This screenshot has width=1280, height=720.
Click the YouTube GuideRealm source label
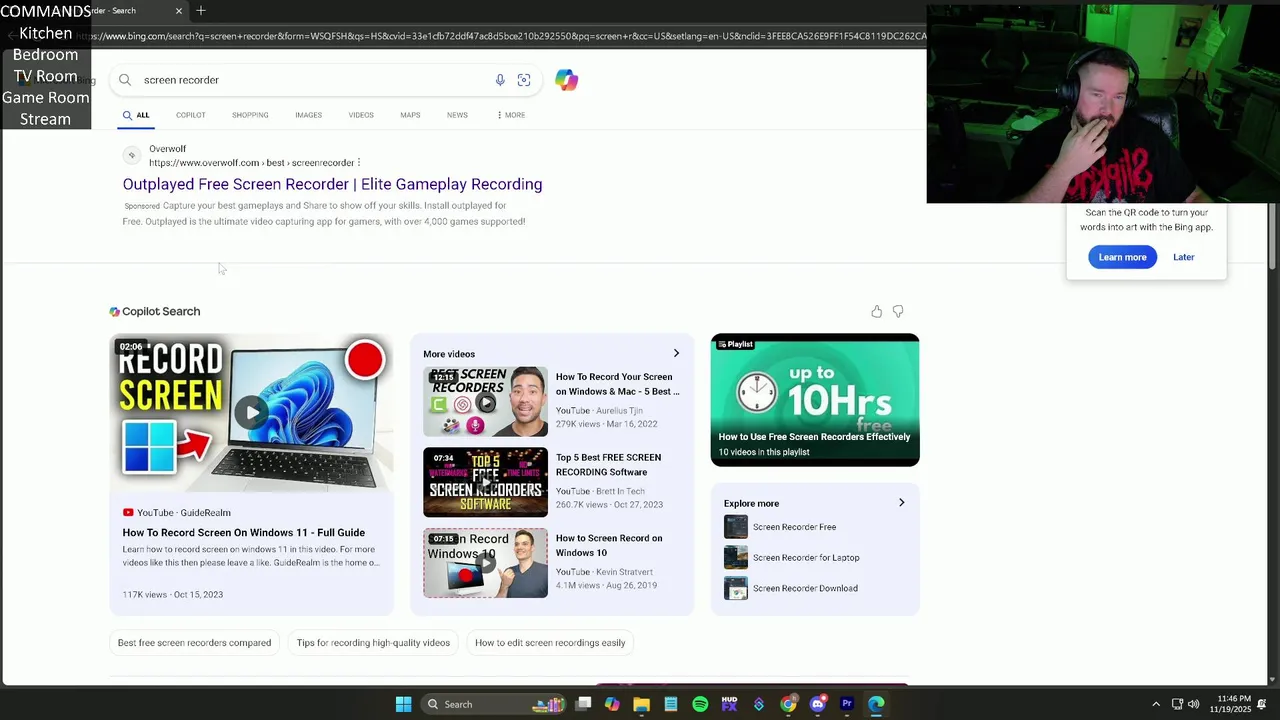click(177, 513)
